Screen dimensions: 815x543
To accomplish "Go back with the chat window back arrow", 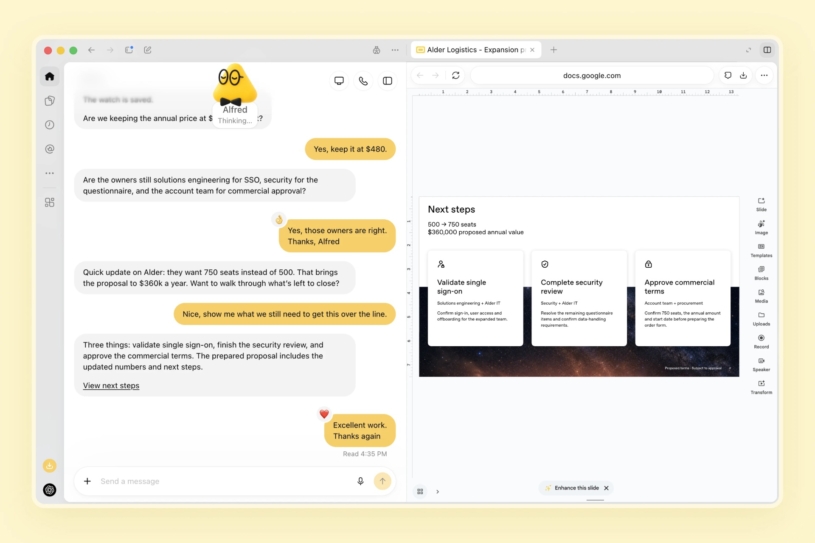I will [x=91, y=50].
